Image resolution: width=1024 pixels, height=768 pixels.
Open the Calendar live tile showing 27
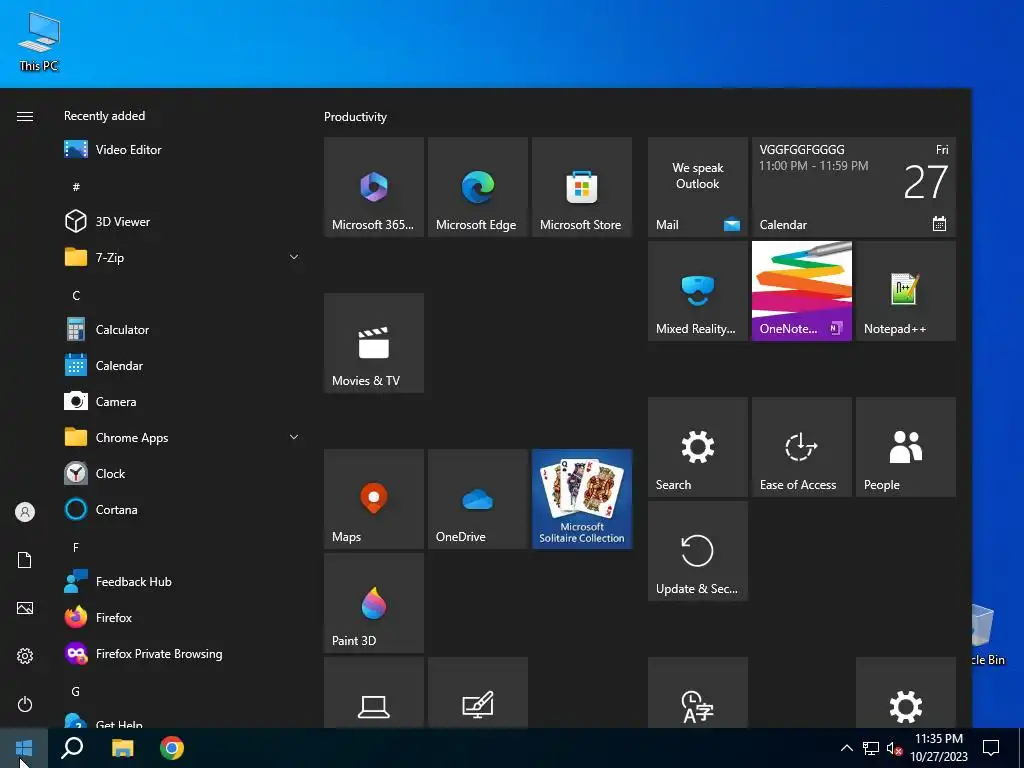click(854, 187)
